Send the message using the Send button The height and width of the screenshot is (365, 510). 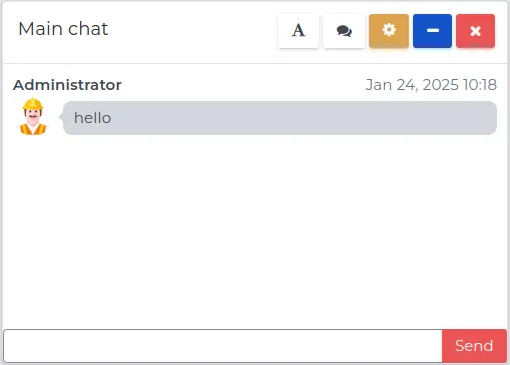(474, 346)
